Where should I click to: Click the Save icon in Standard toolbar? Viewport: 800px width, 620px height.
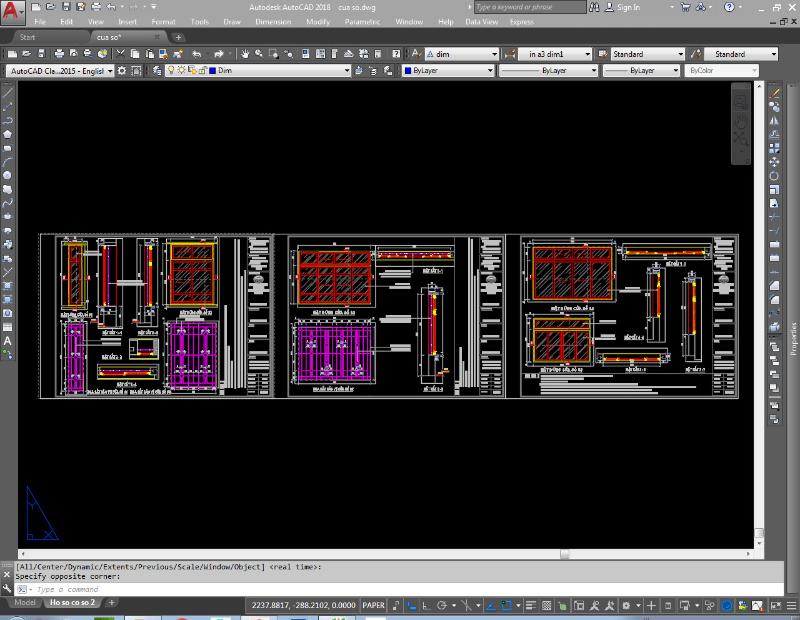(41, 54)
